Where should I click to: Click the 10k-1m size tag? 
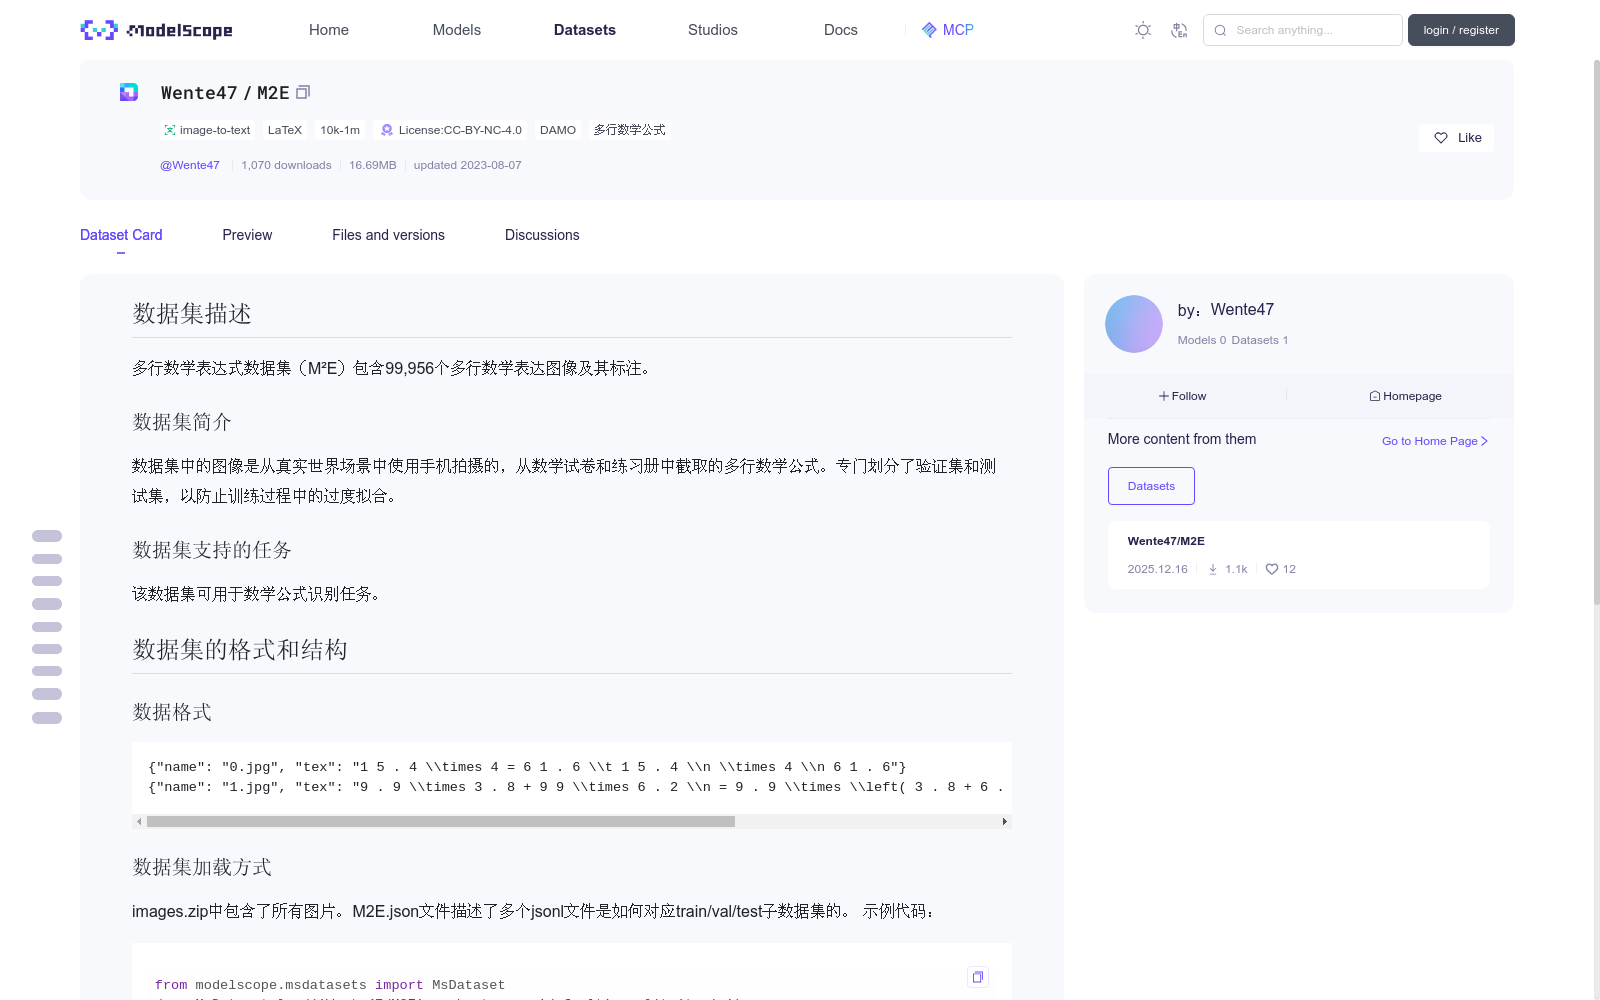[340, 130]
